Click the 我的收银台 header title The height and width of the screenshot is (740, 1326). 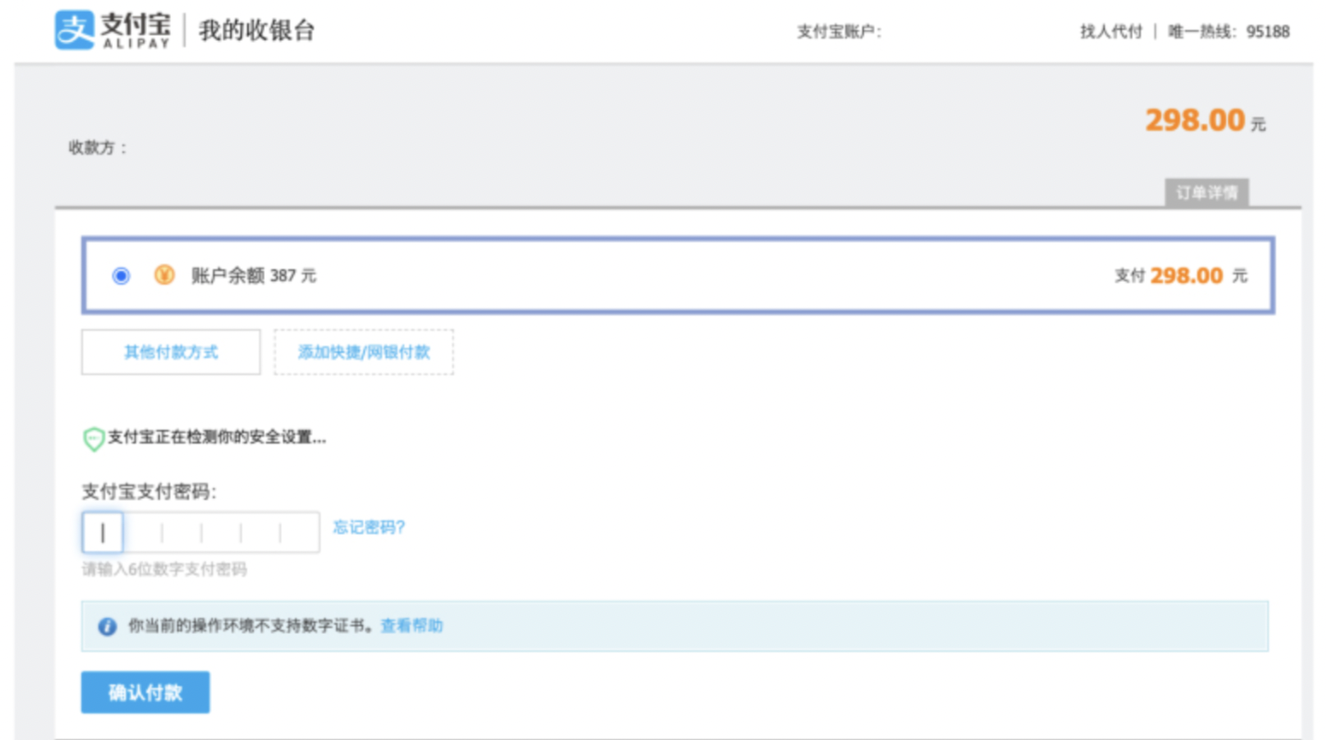tap(256, 30)
